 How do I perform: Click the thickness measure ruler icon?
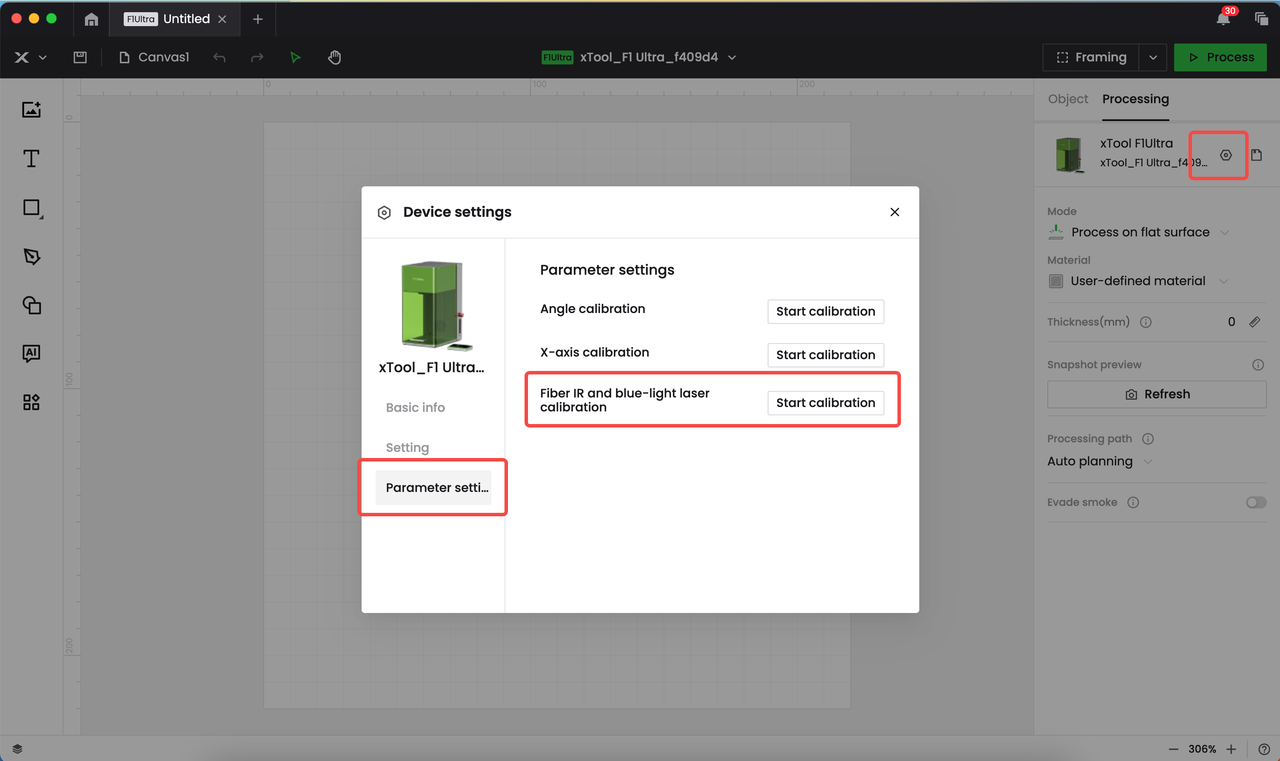(x=1255, y=322)
